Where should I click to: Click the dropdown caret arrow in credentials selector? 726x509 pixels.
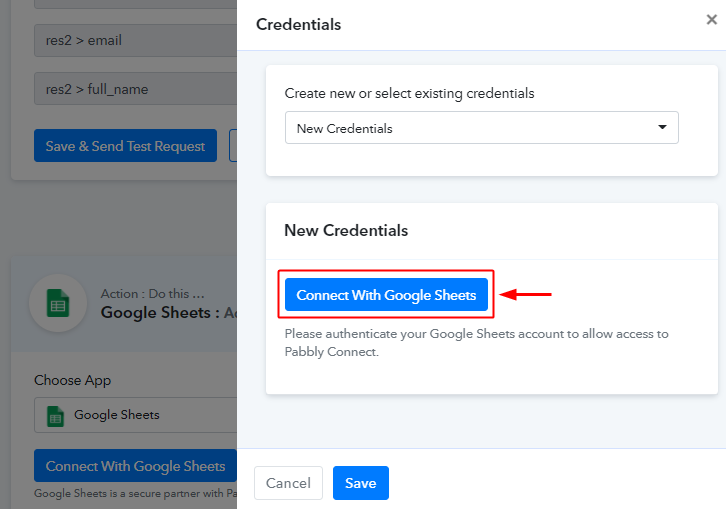[x=662, y=127]
